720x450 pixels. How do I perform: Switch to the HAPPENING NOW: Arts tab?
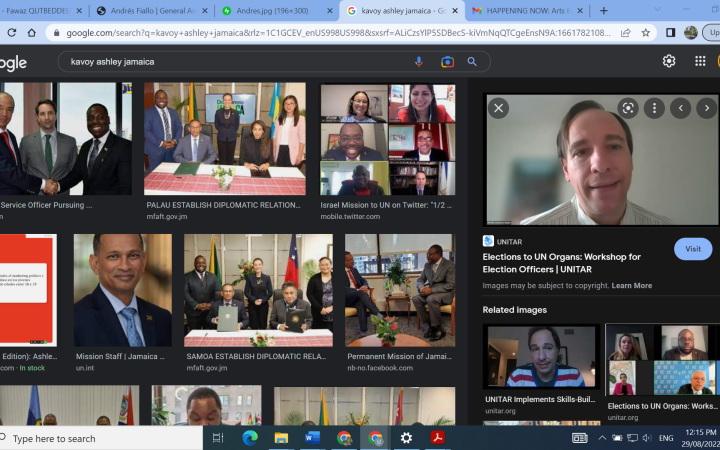click(x=520, y=11)
